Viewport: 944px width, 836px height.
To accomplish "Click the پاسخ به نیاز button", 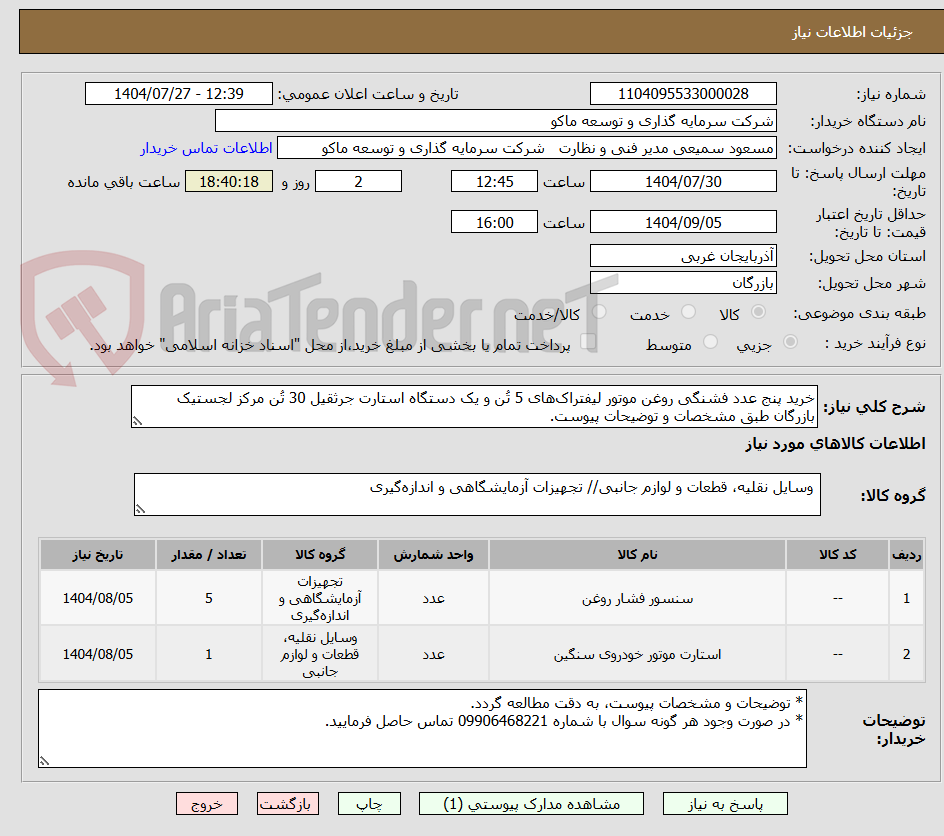I will click(725, 803).
